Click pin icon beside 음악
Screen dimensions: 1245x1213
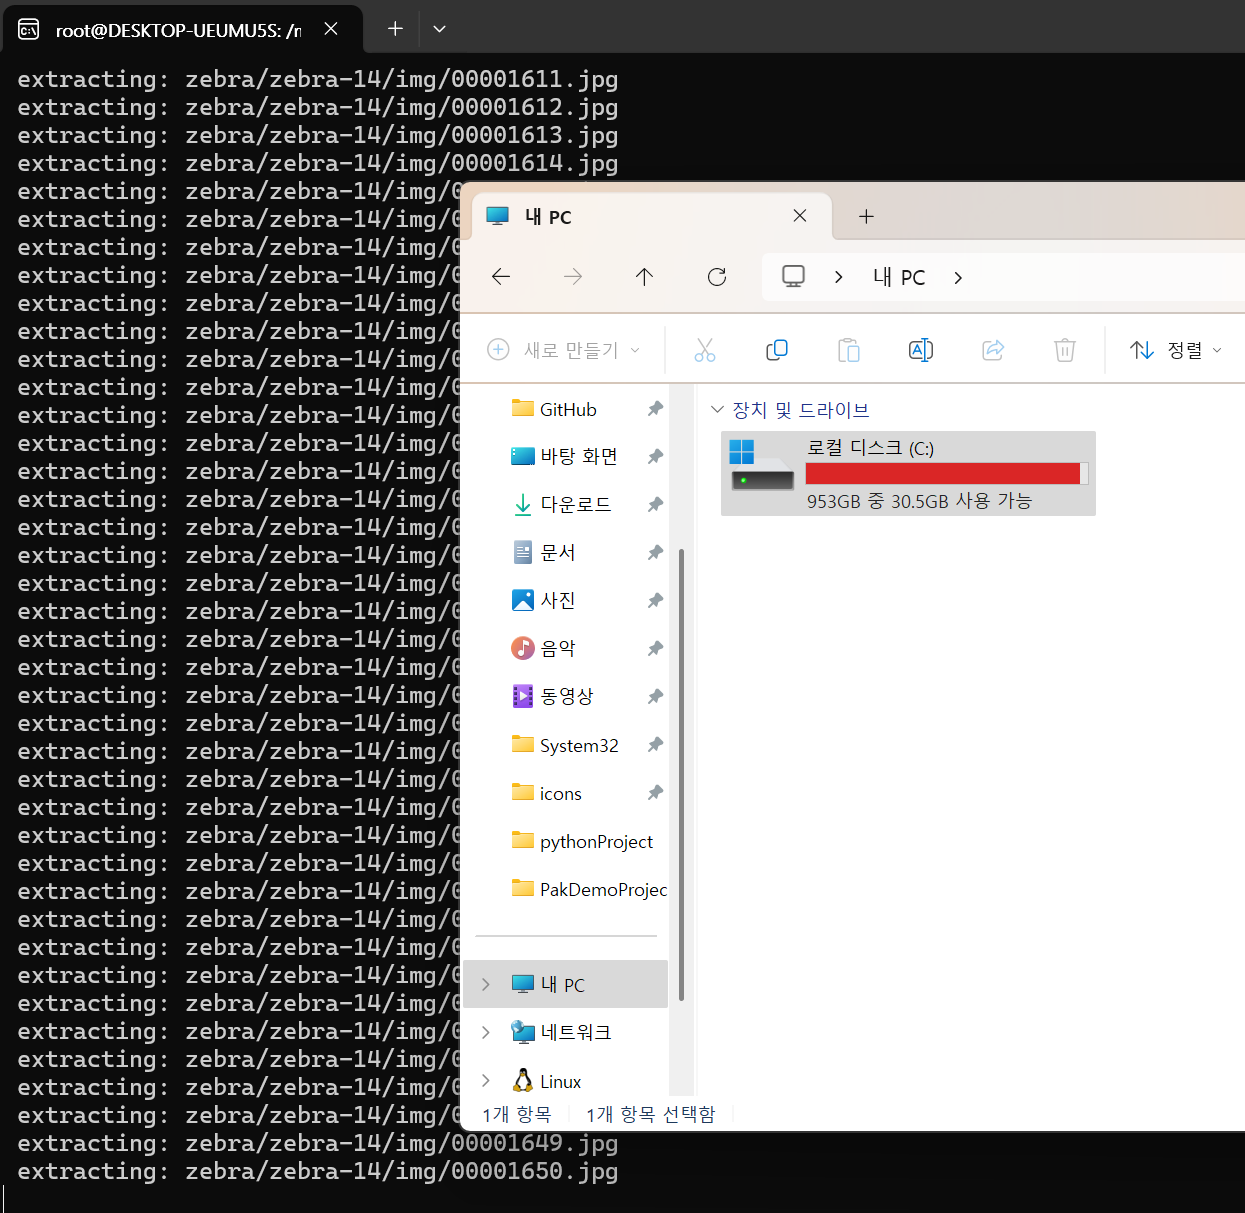tap(655, 649)
